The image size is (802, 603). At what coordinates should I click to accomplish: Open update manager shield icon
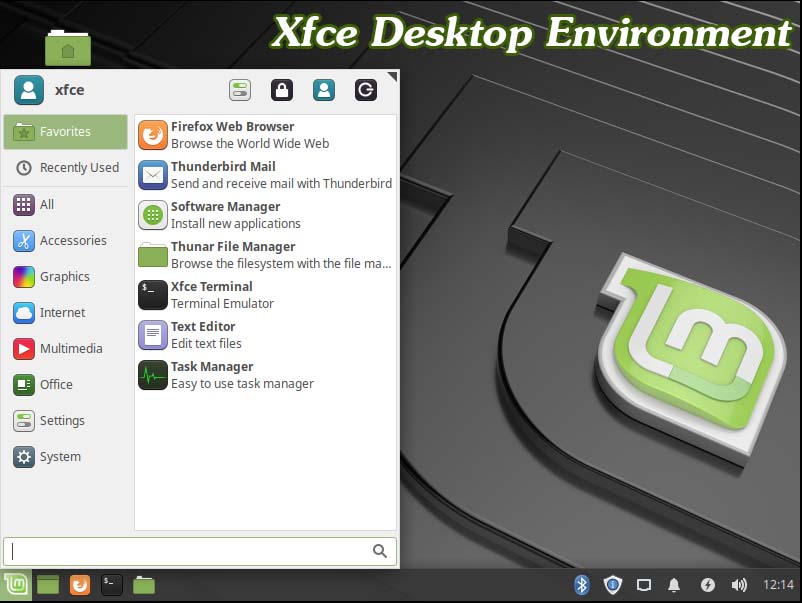coord(613,585)
